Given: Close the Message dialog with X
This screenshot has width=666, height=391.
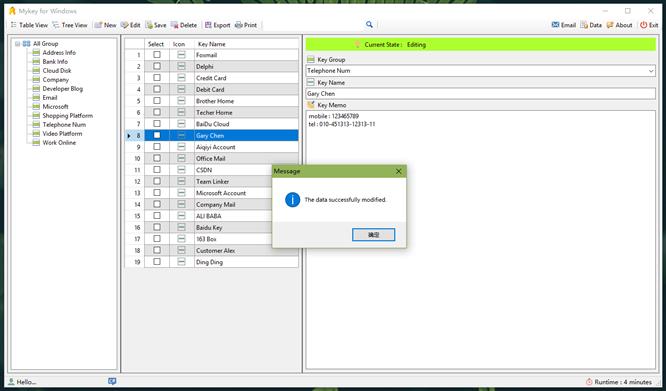Looking at the screenshot, I should pyautogui.click(x=398, y=171).
